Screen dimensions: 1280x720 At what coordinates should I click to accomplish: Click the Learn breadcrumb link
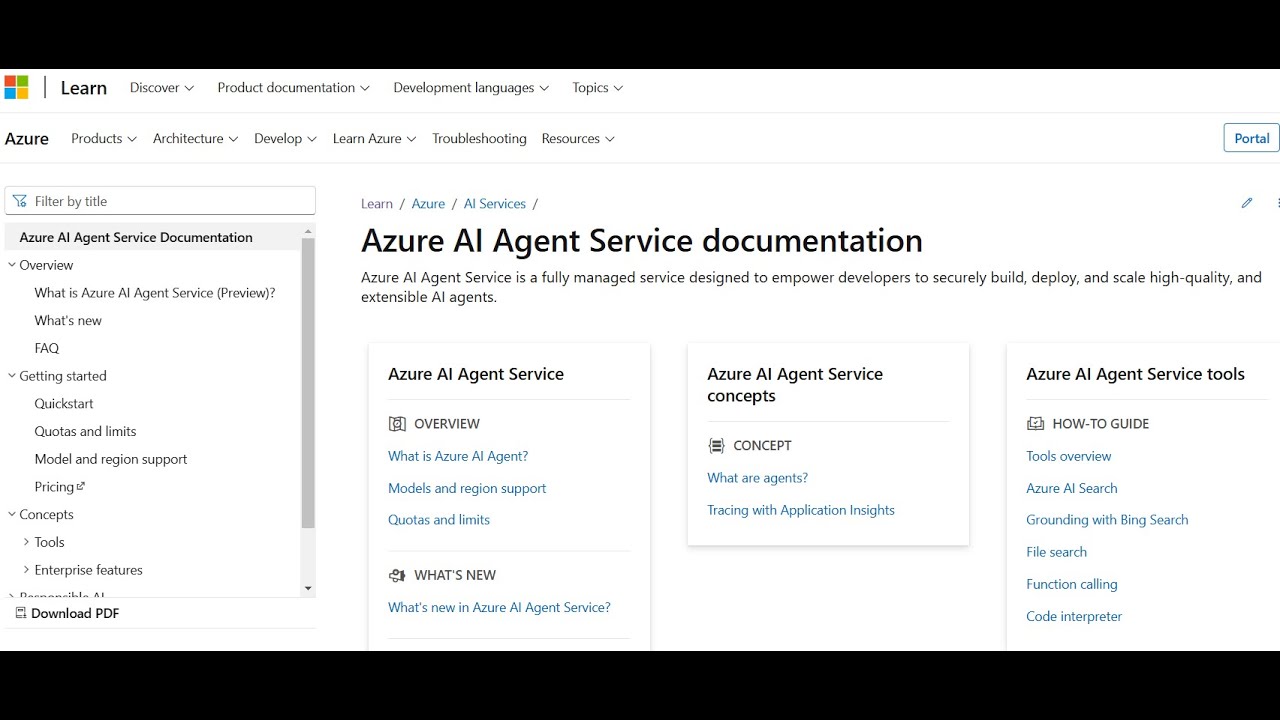[x=377, y=203]
